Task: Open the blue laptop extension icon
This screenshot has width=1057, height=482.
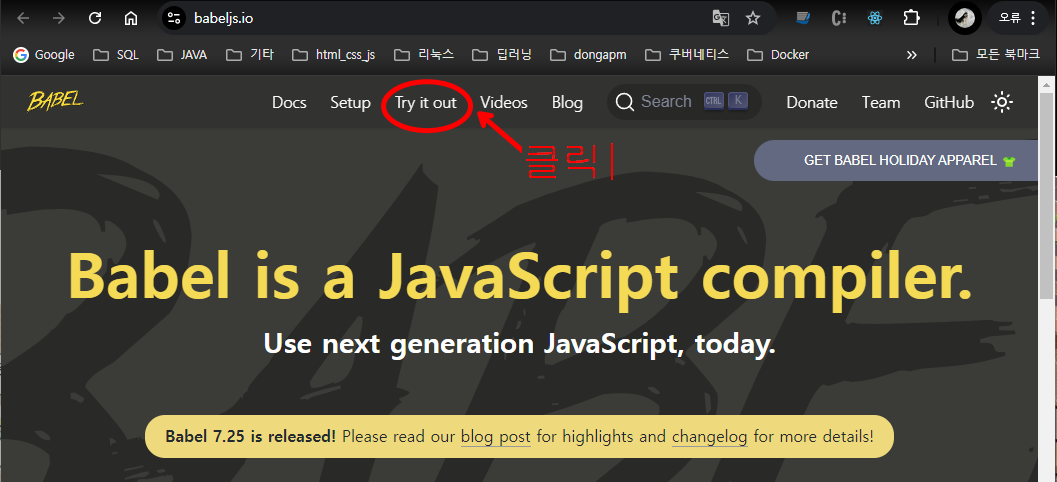Action: [x=802, y=18]
